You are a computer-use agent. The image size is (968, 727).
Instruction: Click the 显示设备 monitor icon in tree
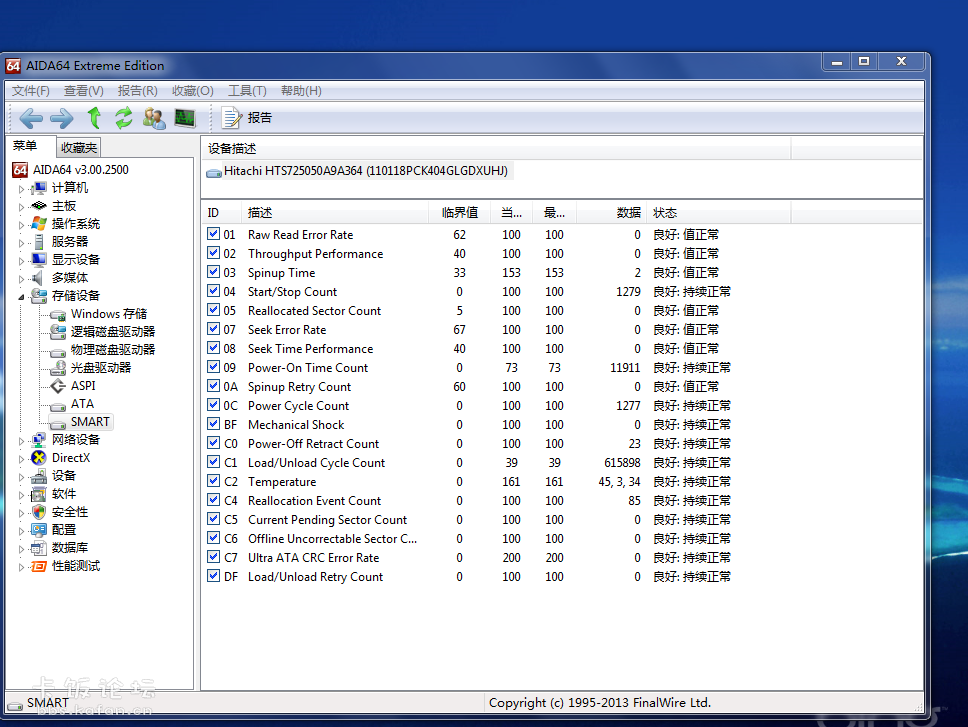click(x=39, y=259)
